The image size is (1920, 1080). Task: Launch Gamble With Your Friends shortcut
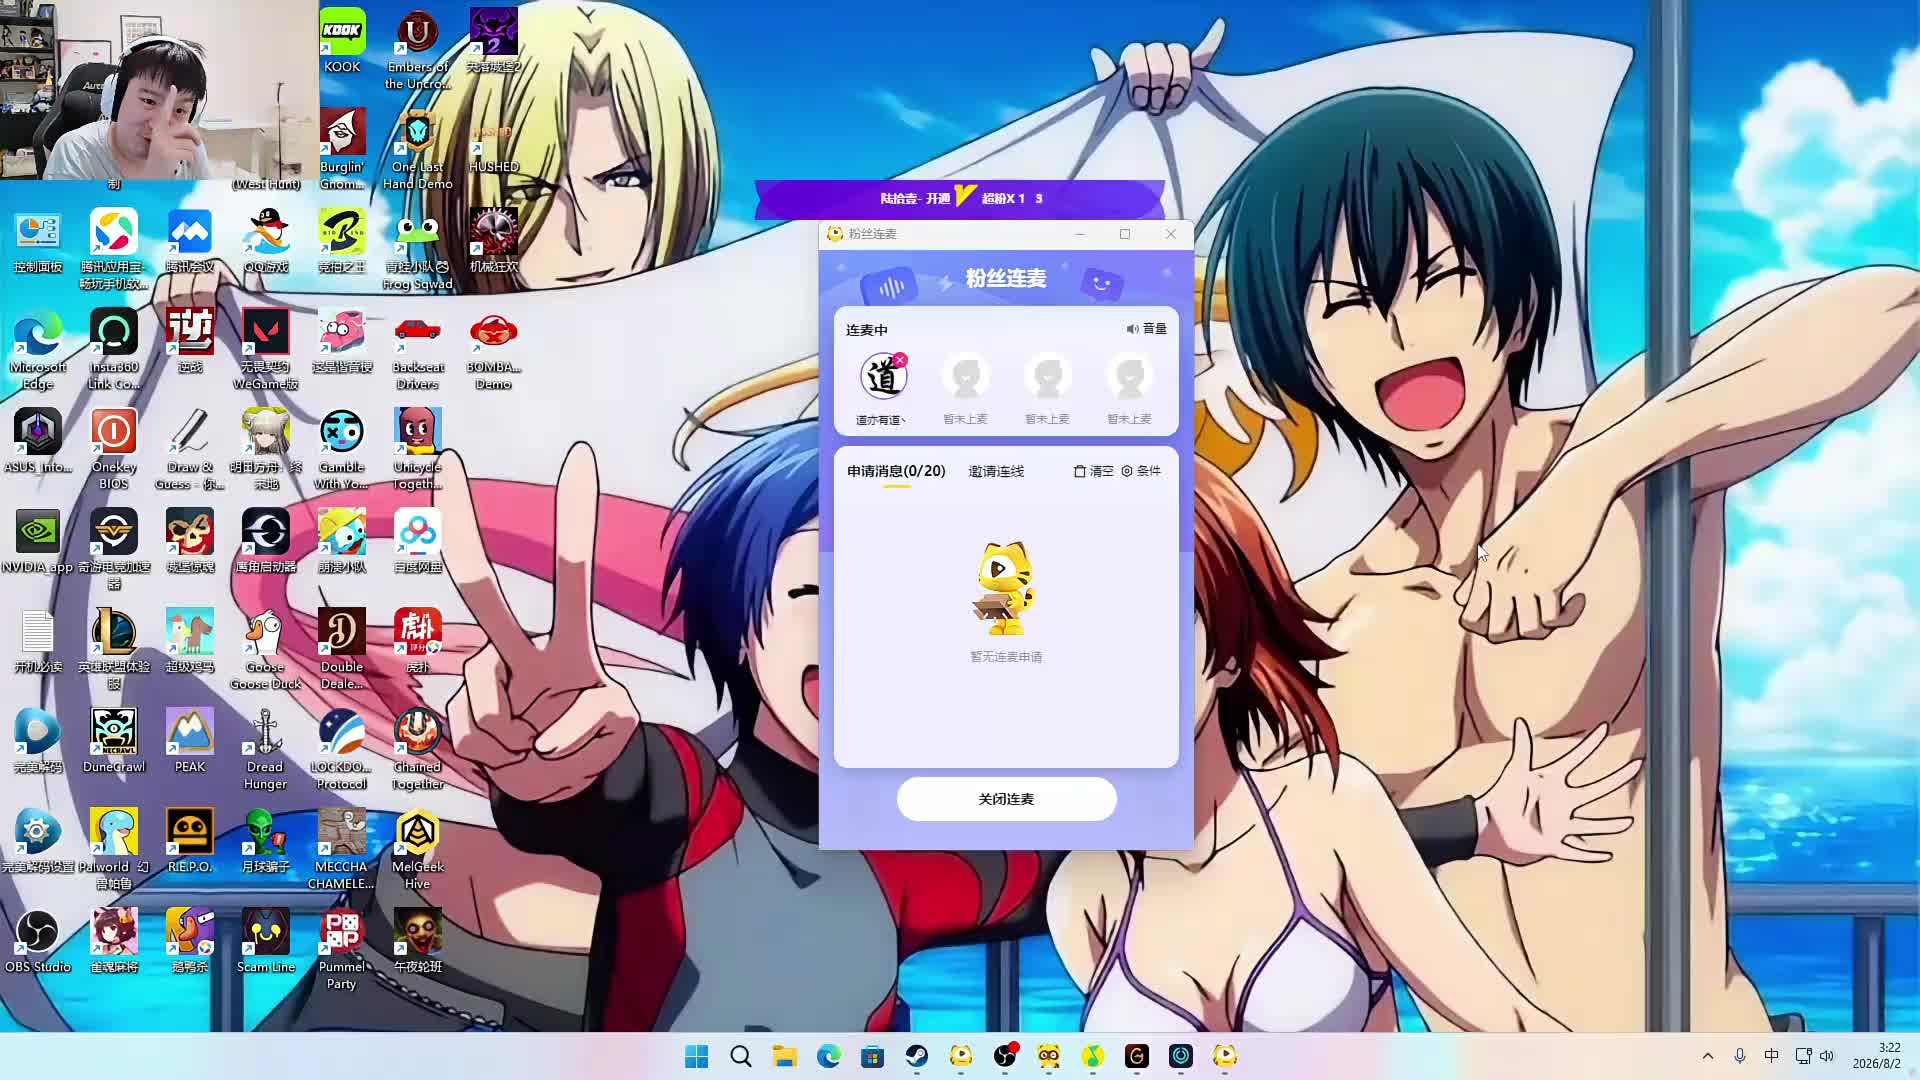(342, 448)
